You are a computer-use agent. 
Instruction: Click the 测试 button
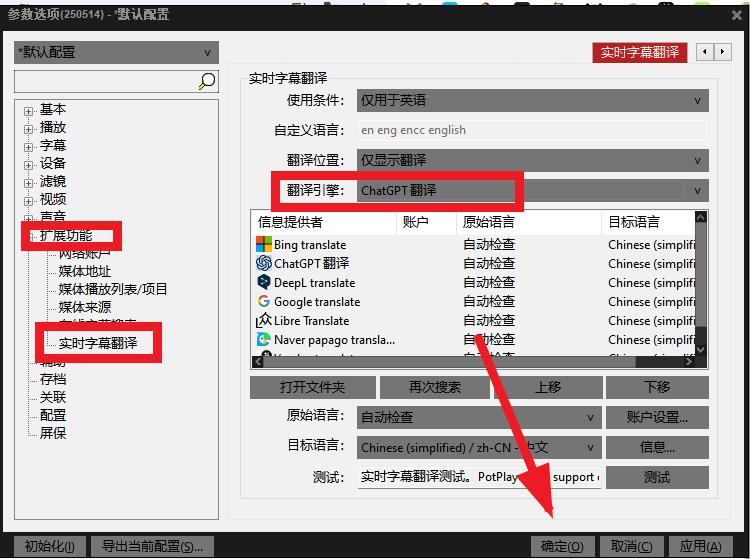tap(657, 477)
